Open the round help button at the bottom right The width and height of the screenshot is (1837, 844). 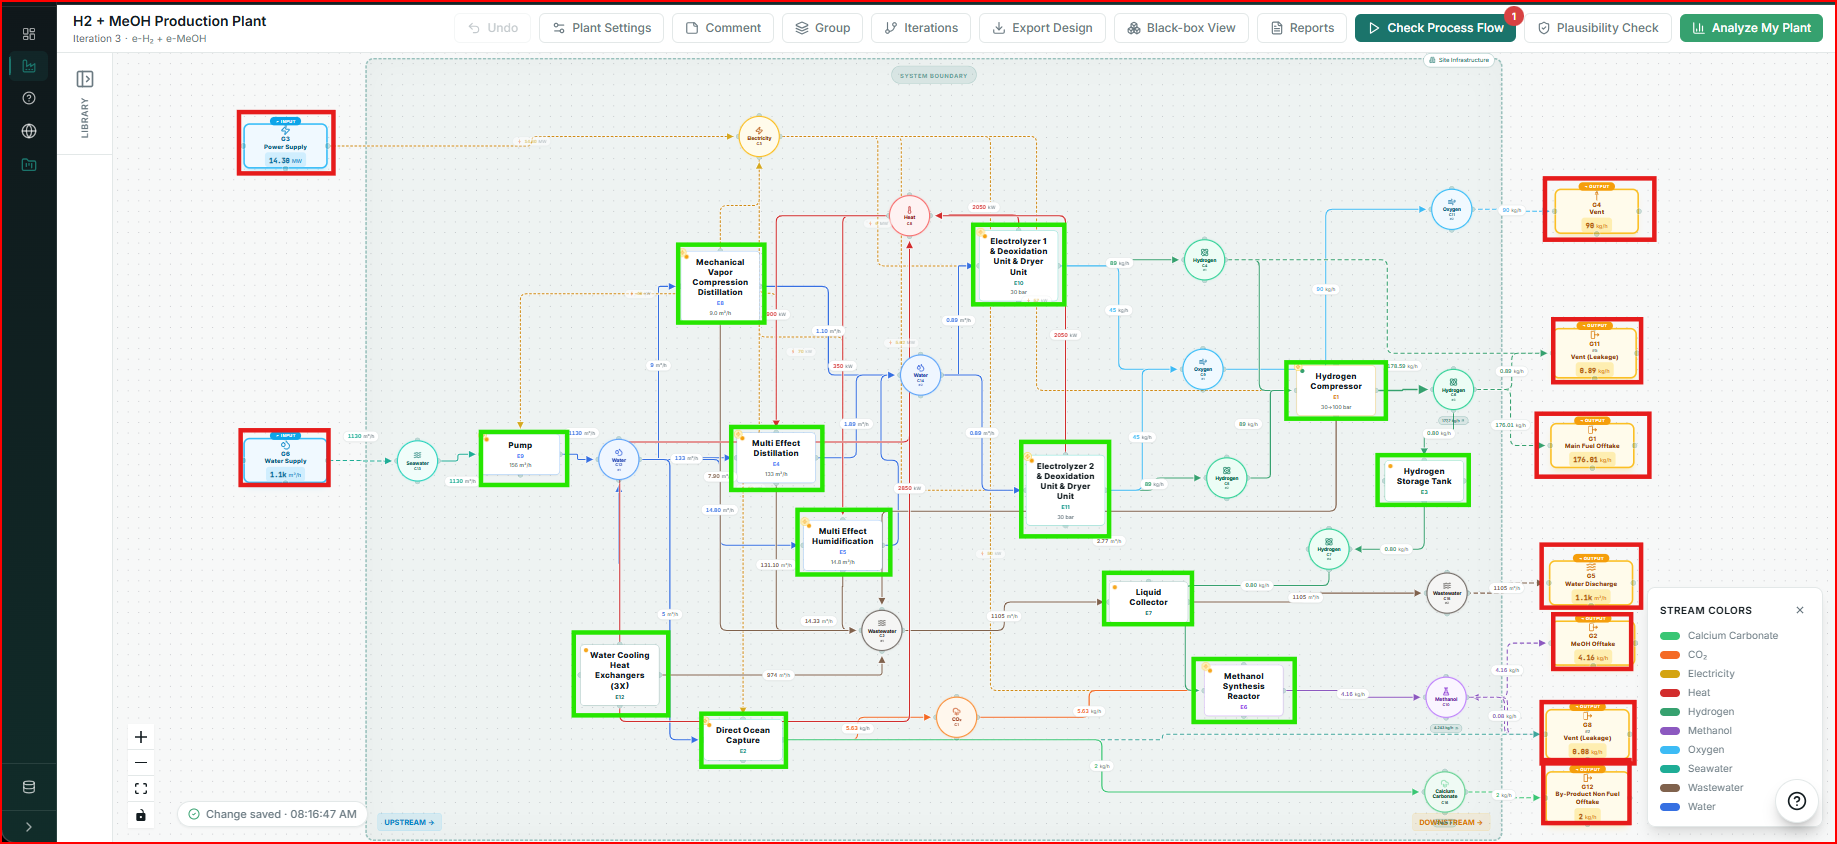(x=1797, y=800)
